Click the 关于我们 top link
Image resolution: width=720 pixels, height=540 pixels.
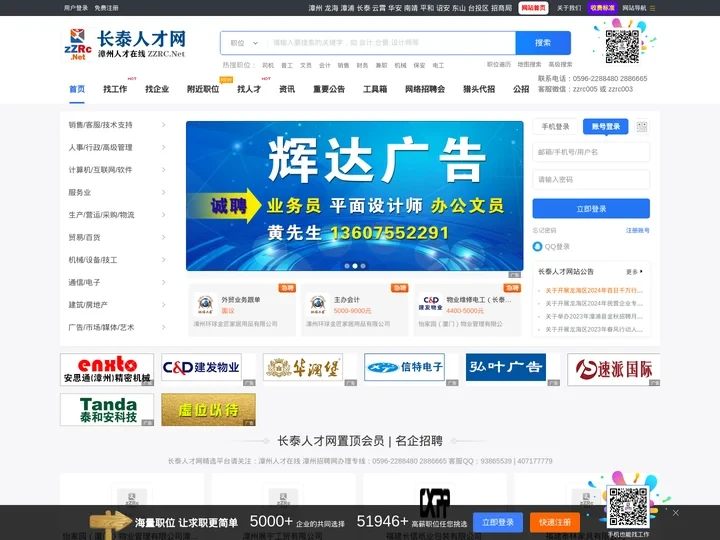(x=568, y=8)
